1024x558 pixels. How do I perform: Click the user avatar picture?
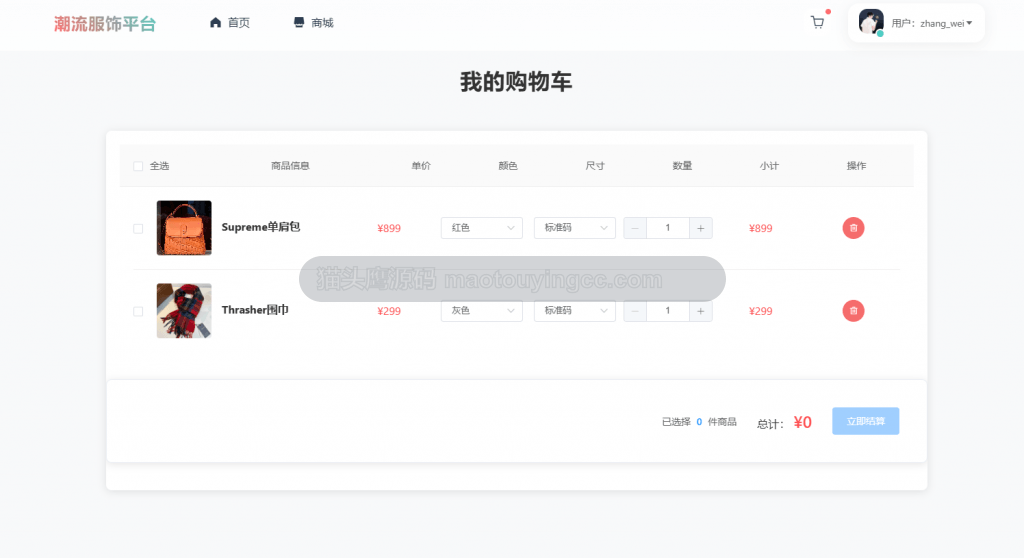pyautogui.click(x=871, y=22)
